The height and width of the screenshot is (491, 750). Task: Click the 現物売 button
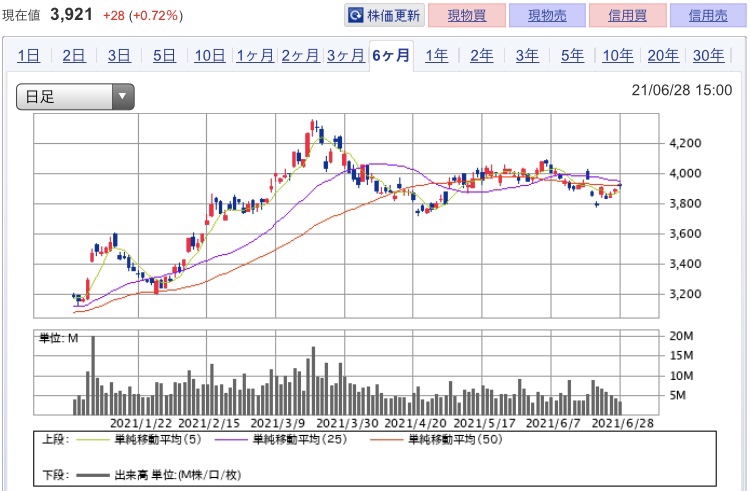tap(547, 15)
